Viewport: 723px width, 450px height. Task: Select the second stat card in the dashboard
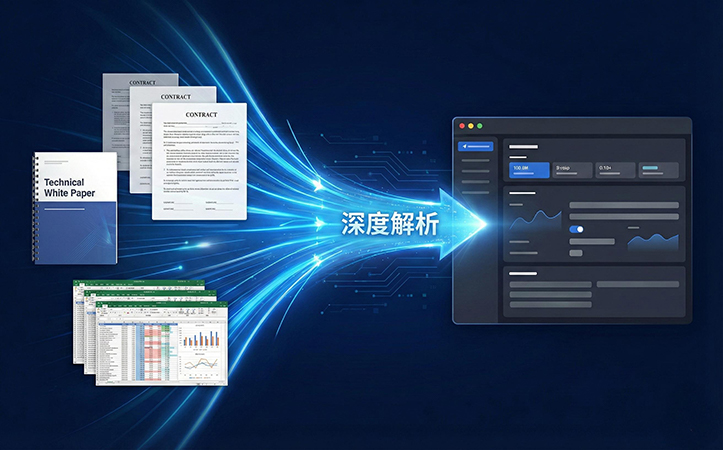(572, 170)
